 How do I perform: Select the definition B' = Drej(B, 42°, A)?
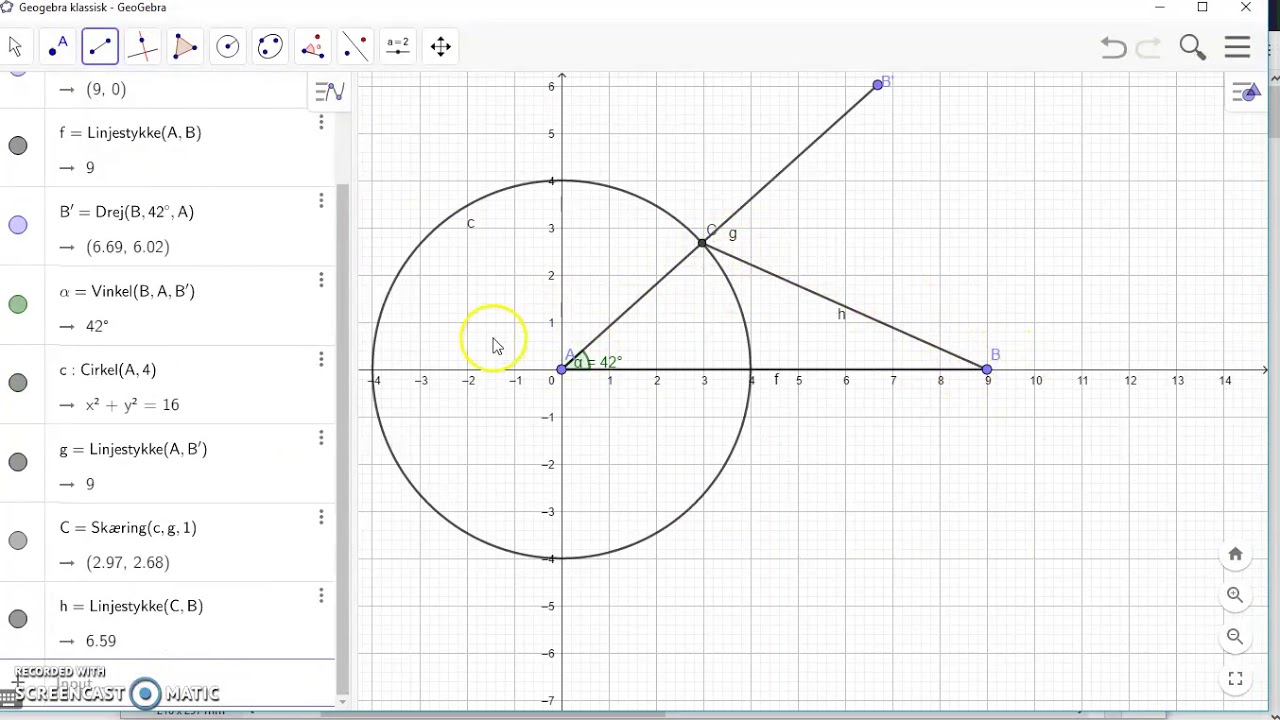point(127,212)
